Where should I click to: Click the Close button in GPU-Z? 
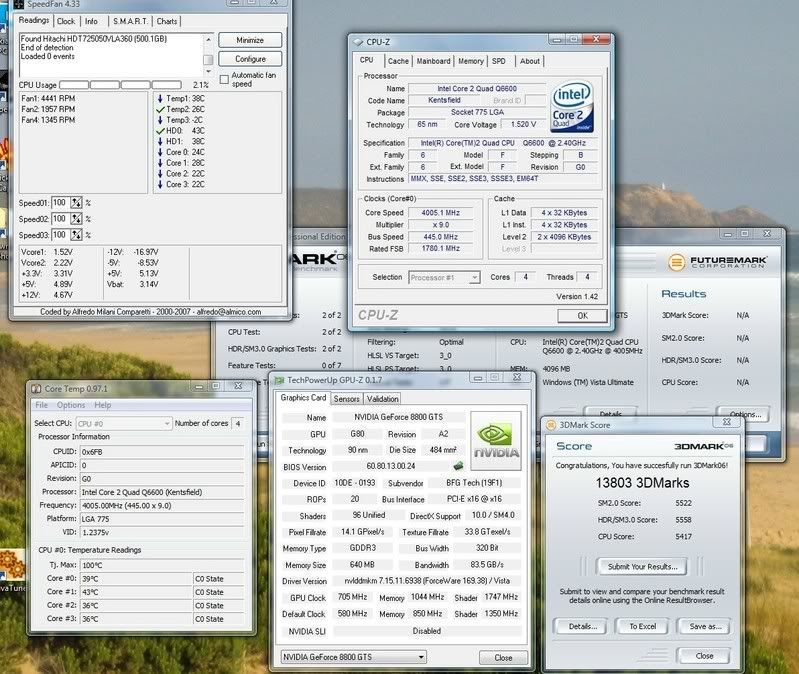coord(503,658)
